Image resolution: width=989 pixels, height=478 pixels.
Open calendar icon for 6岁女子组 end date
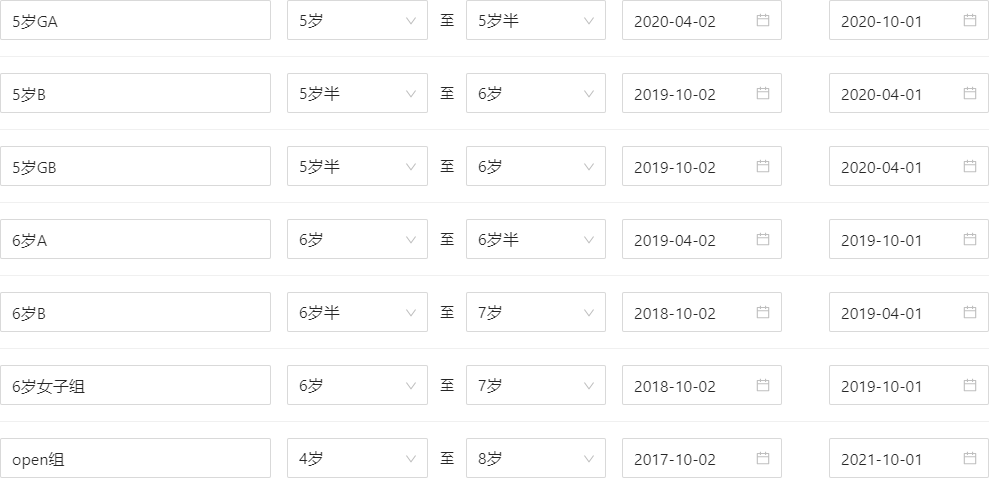coord(970,385)
